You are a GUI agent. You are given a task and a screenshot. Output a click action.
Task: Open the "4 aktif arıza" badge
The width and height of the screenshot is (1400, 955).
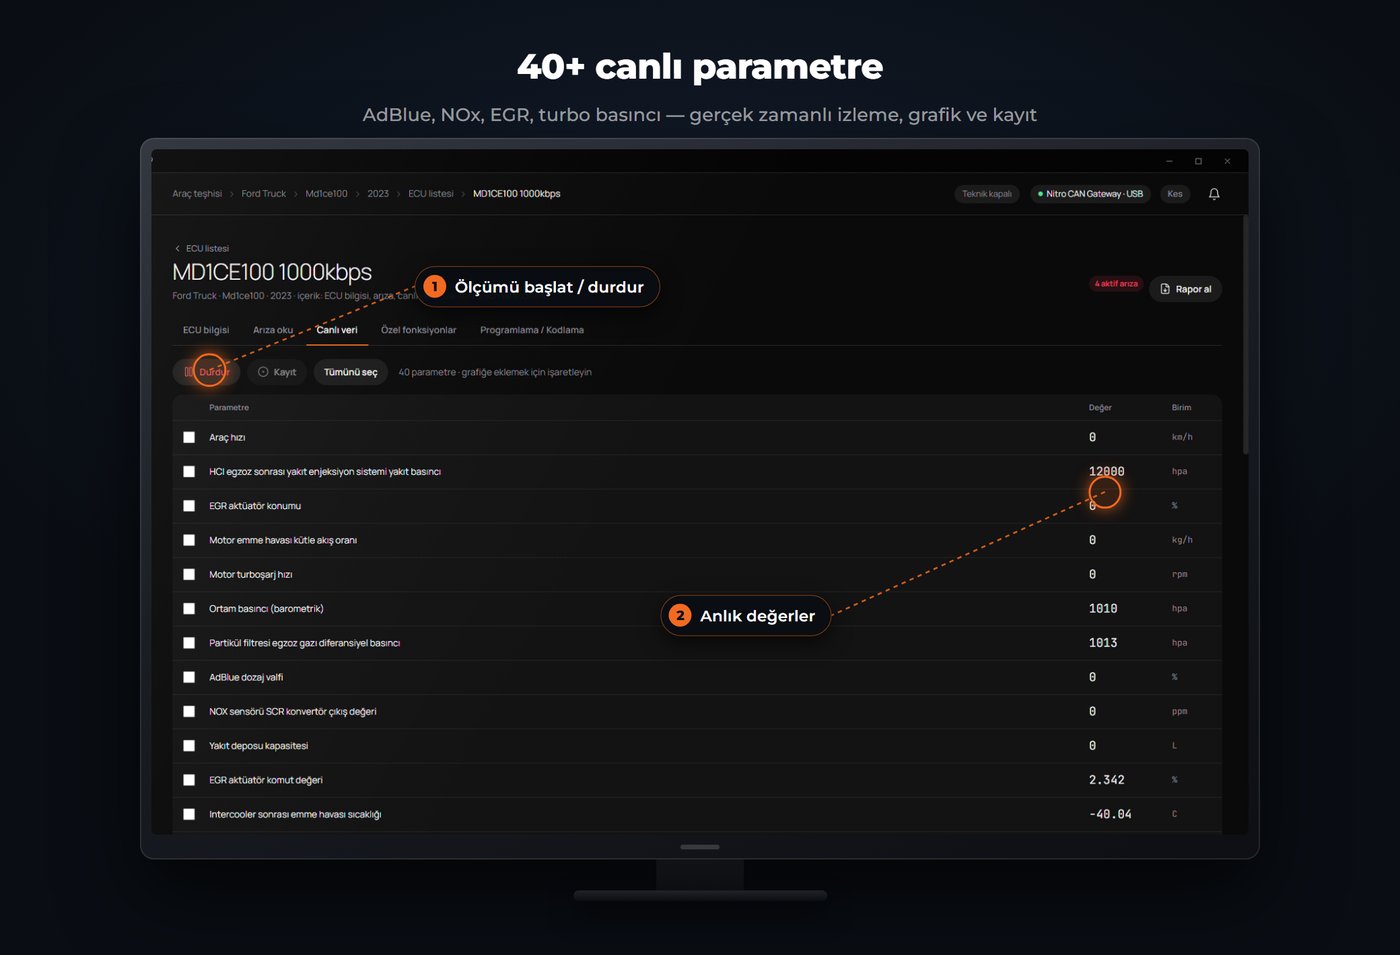pyautogui.click(x=1116, y=284)
